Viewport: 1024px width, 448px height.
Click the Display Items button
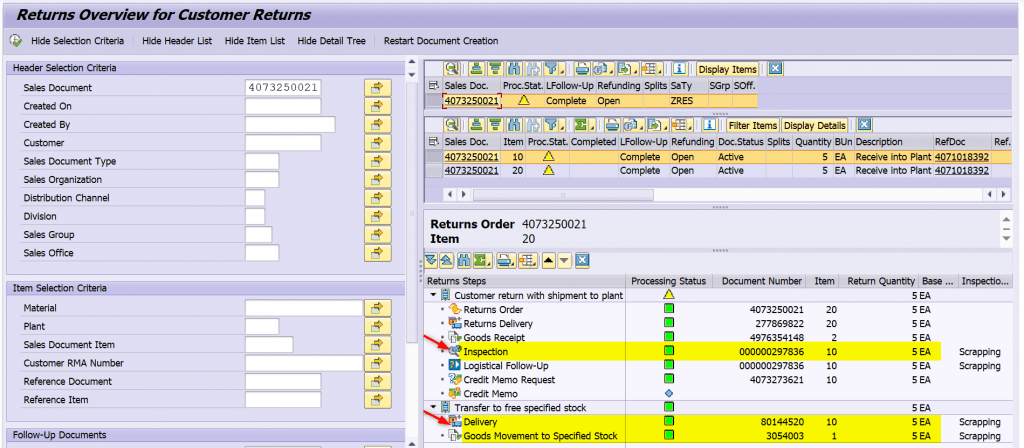point(728,69)
